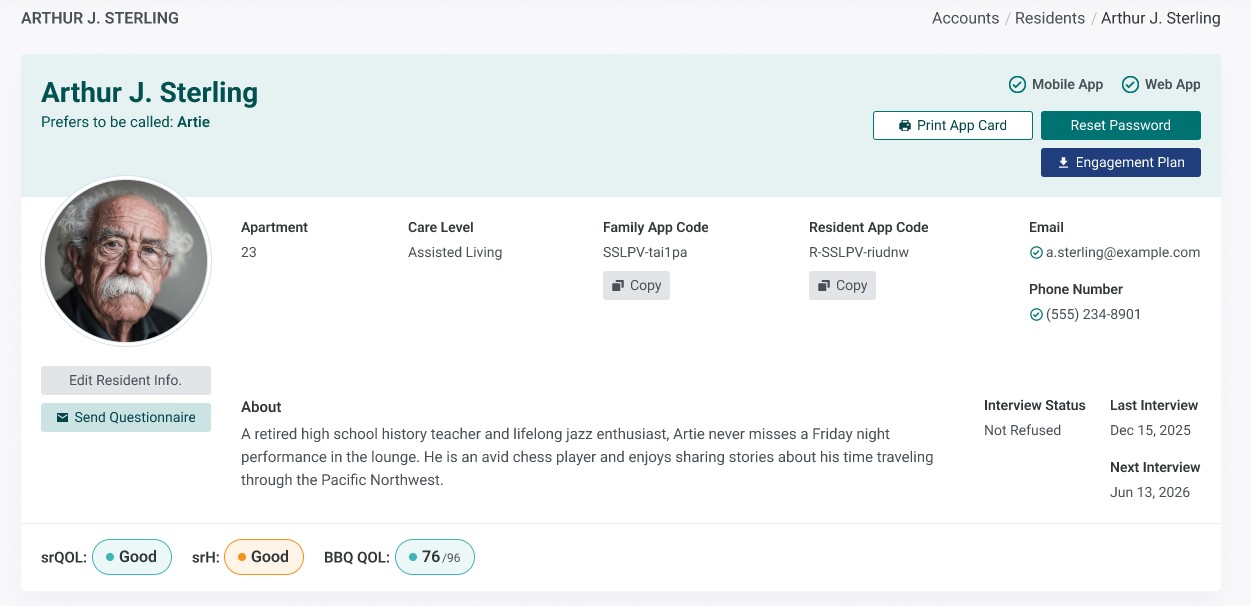Click the Mobile App checkmark icon
This screenshot has height=606, width=1251.
pyautogui.click(x=1017, y=85)
